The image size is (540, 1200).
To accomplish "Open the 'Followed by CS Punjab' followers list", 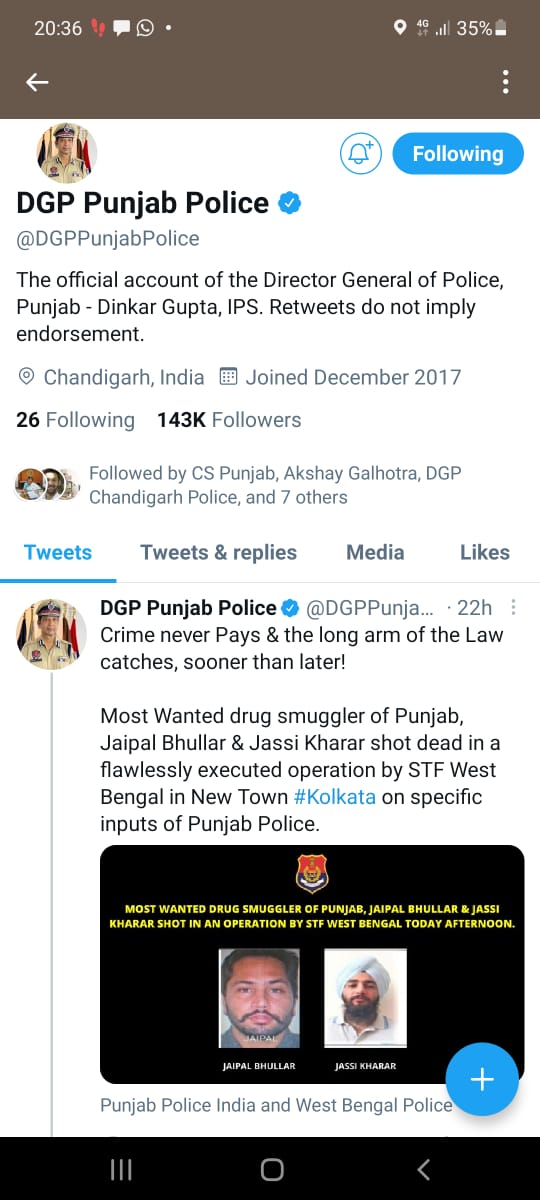I will click(238, 484).
